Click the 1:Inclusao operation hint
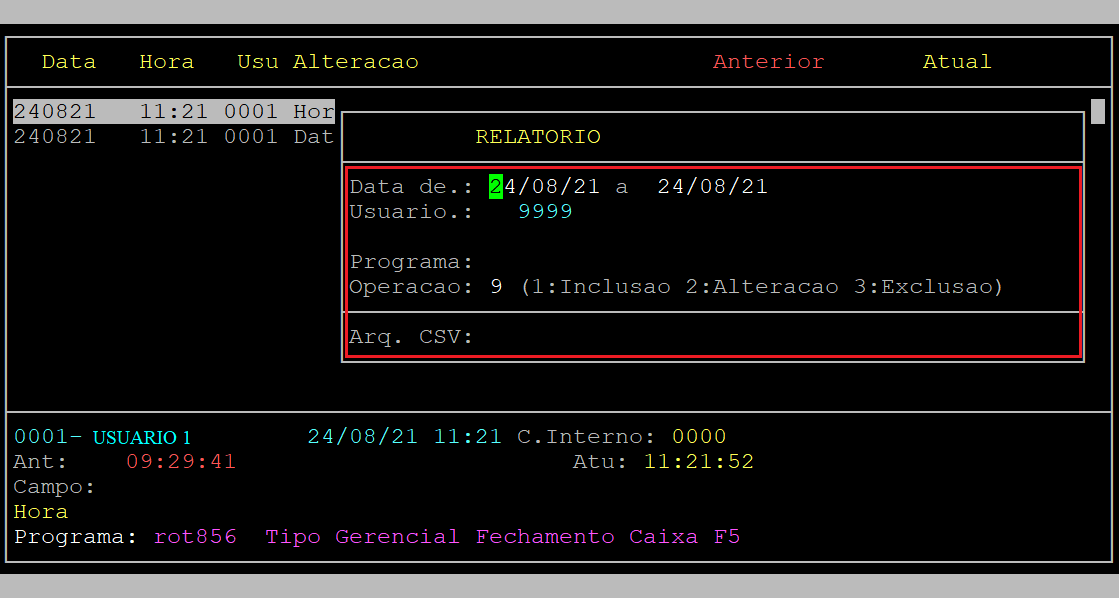Screen dimensions: 1119x598 (600, 287)
